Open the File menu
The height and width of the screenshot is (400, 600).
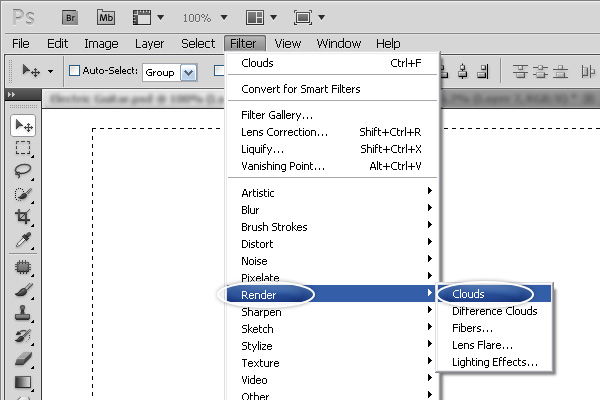tap(21, 44)
